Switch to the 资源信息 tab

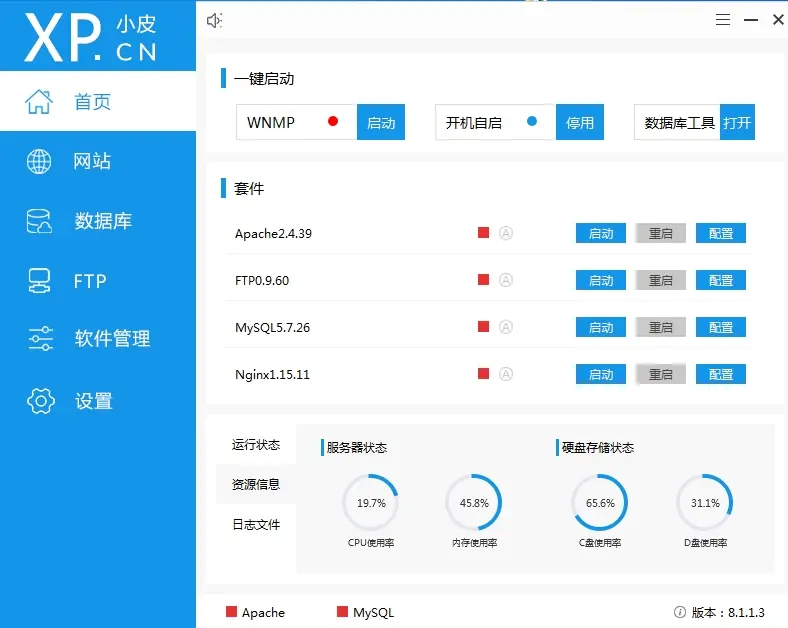pyautogui.click(x=256, y=484)
